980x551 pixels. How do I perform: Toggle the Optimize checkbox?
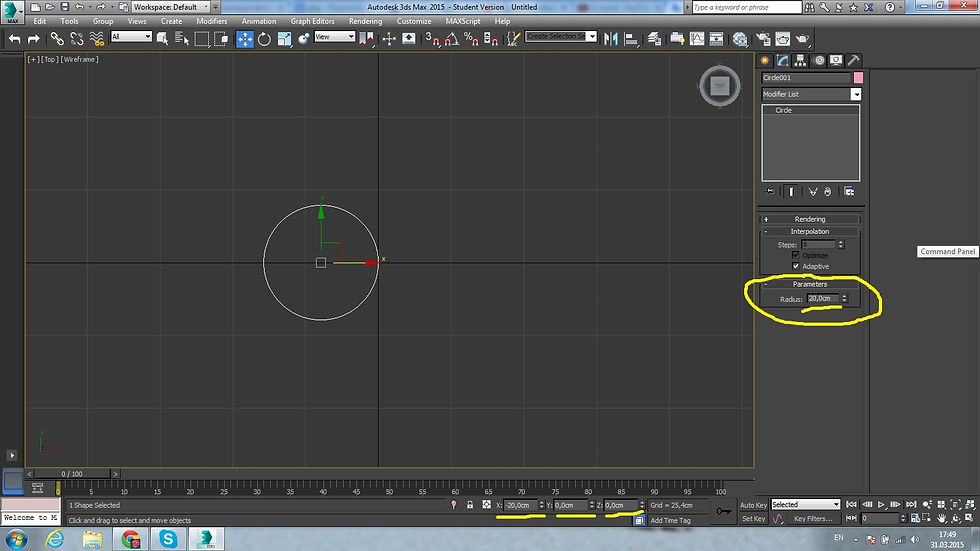coord(796,255)
